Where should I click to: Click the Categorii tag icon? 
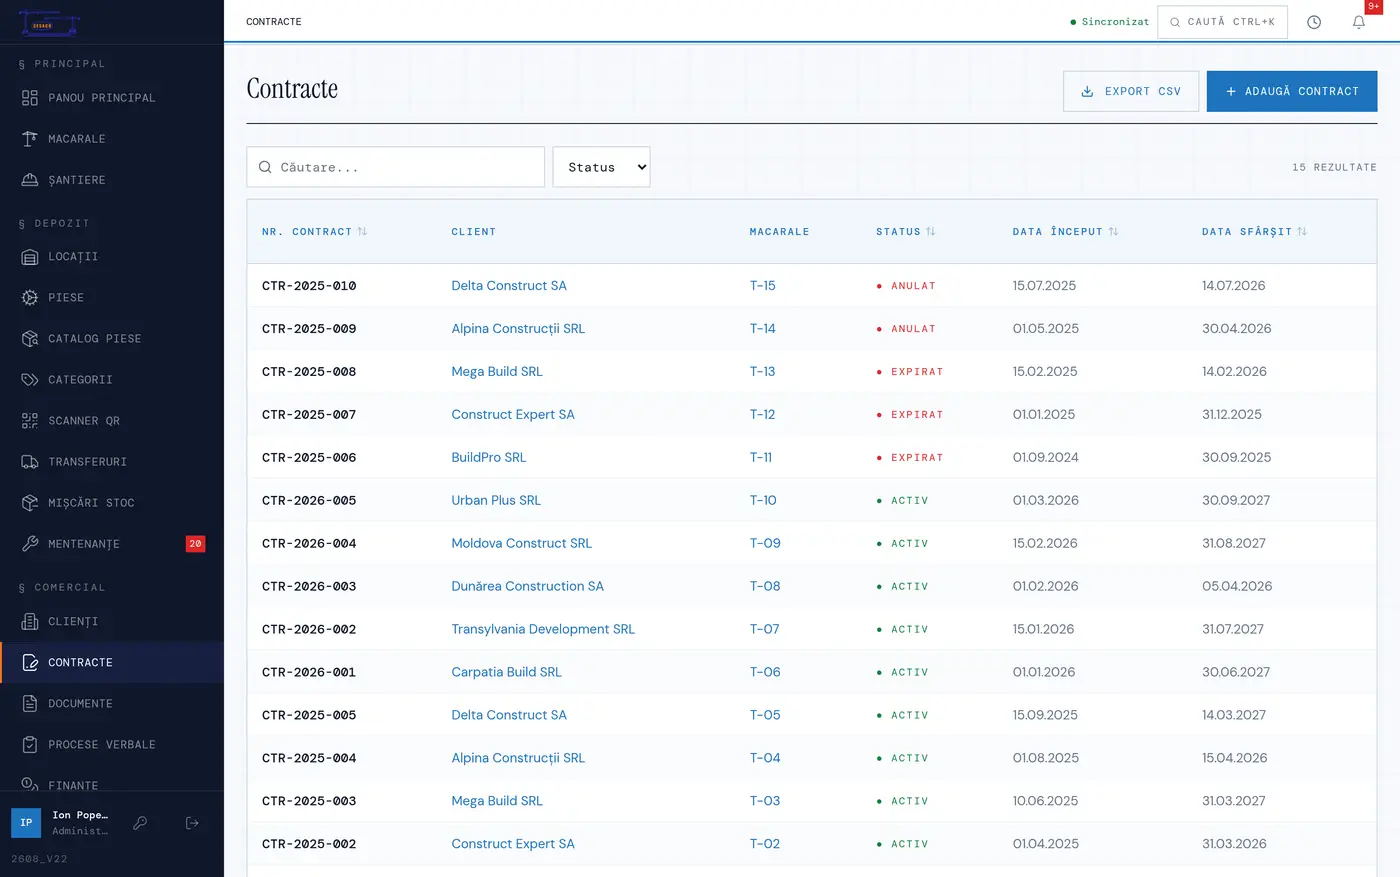point(30,380)
